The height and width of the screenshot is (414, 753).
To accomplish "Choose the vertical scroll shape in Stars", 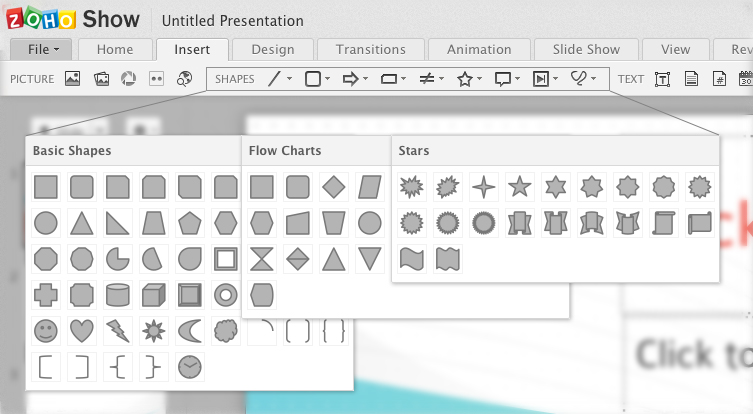I will click(663, 222).
